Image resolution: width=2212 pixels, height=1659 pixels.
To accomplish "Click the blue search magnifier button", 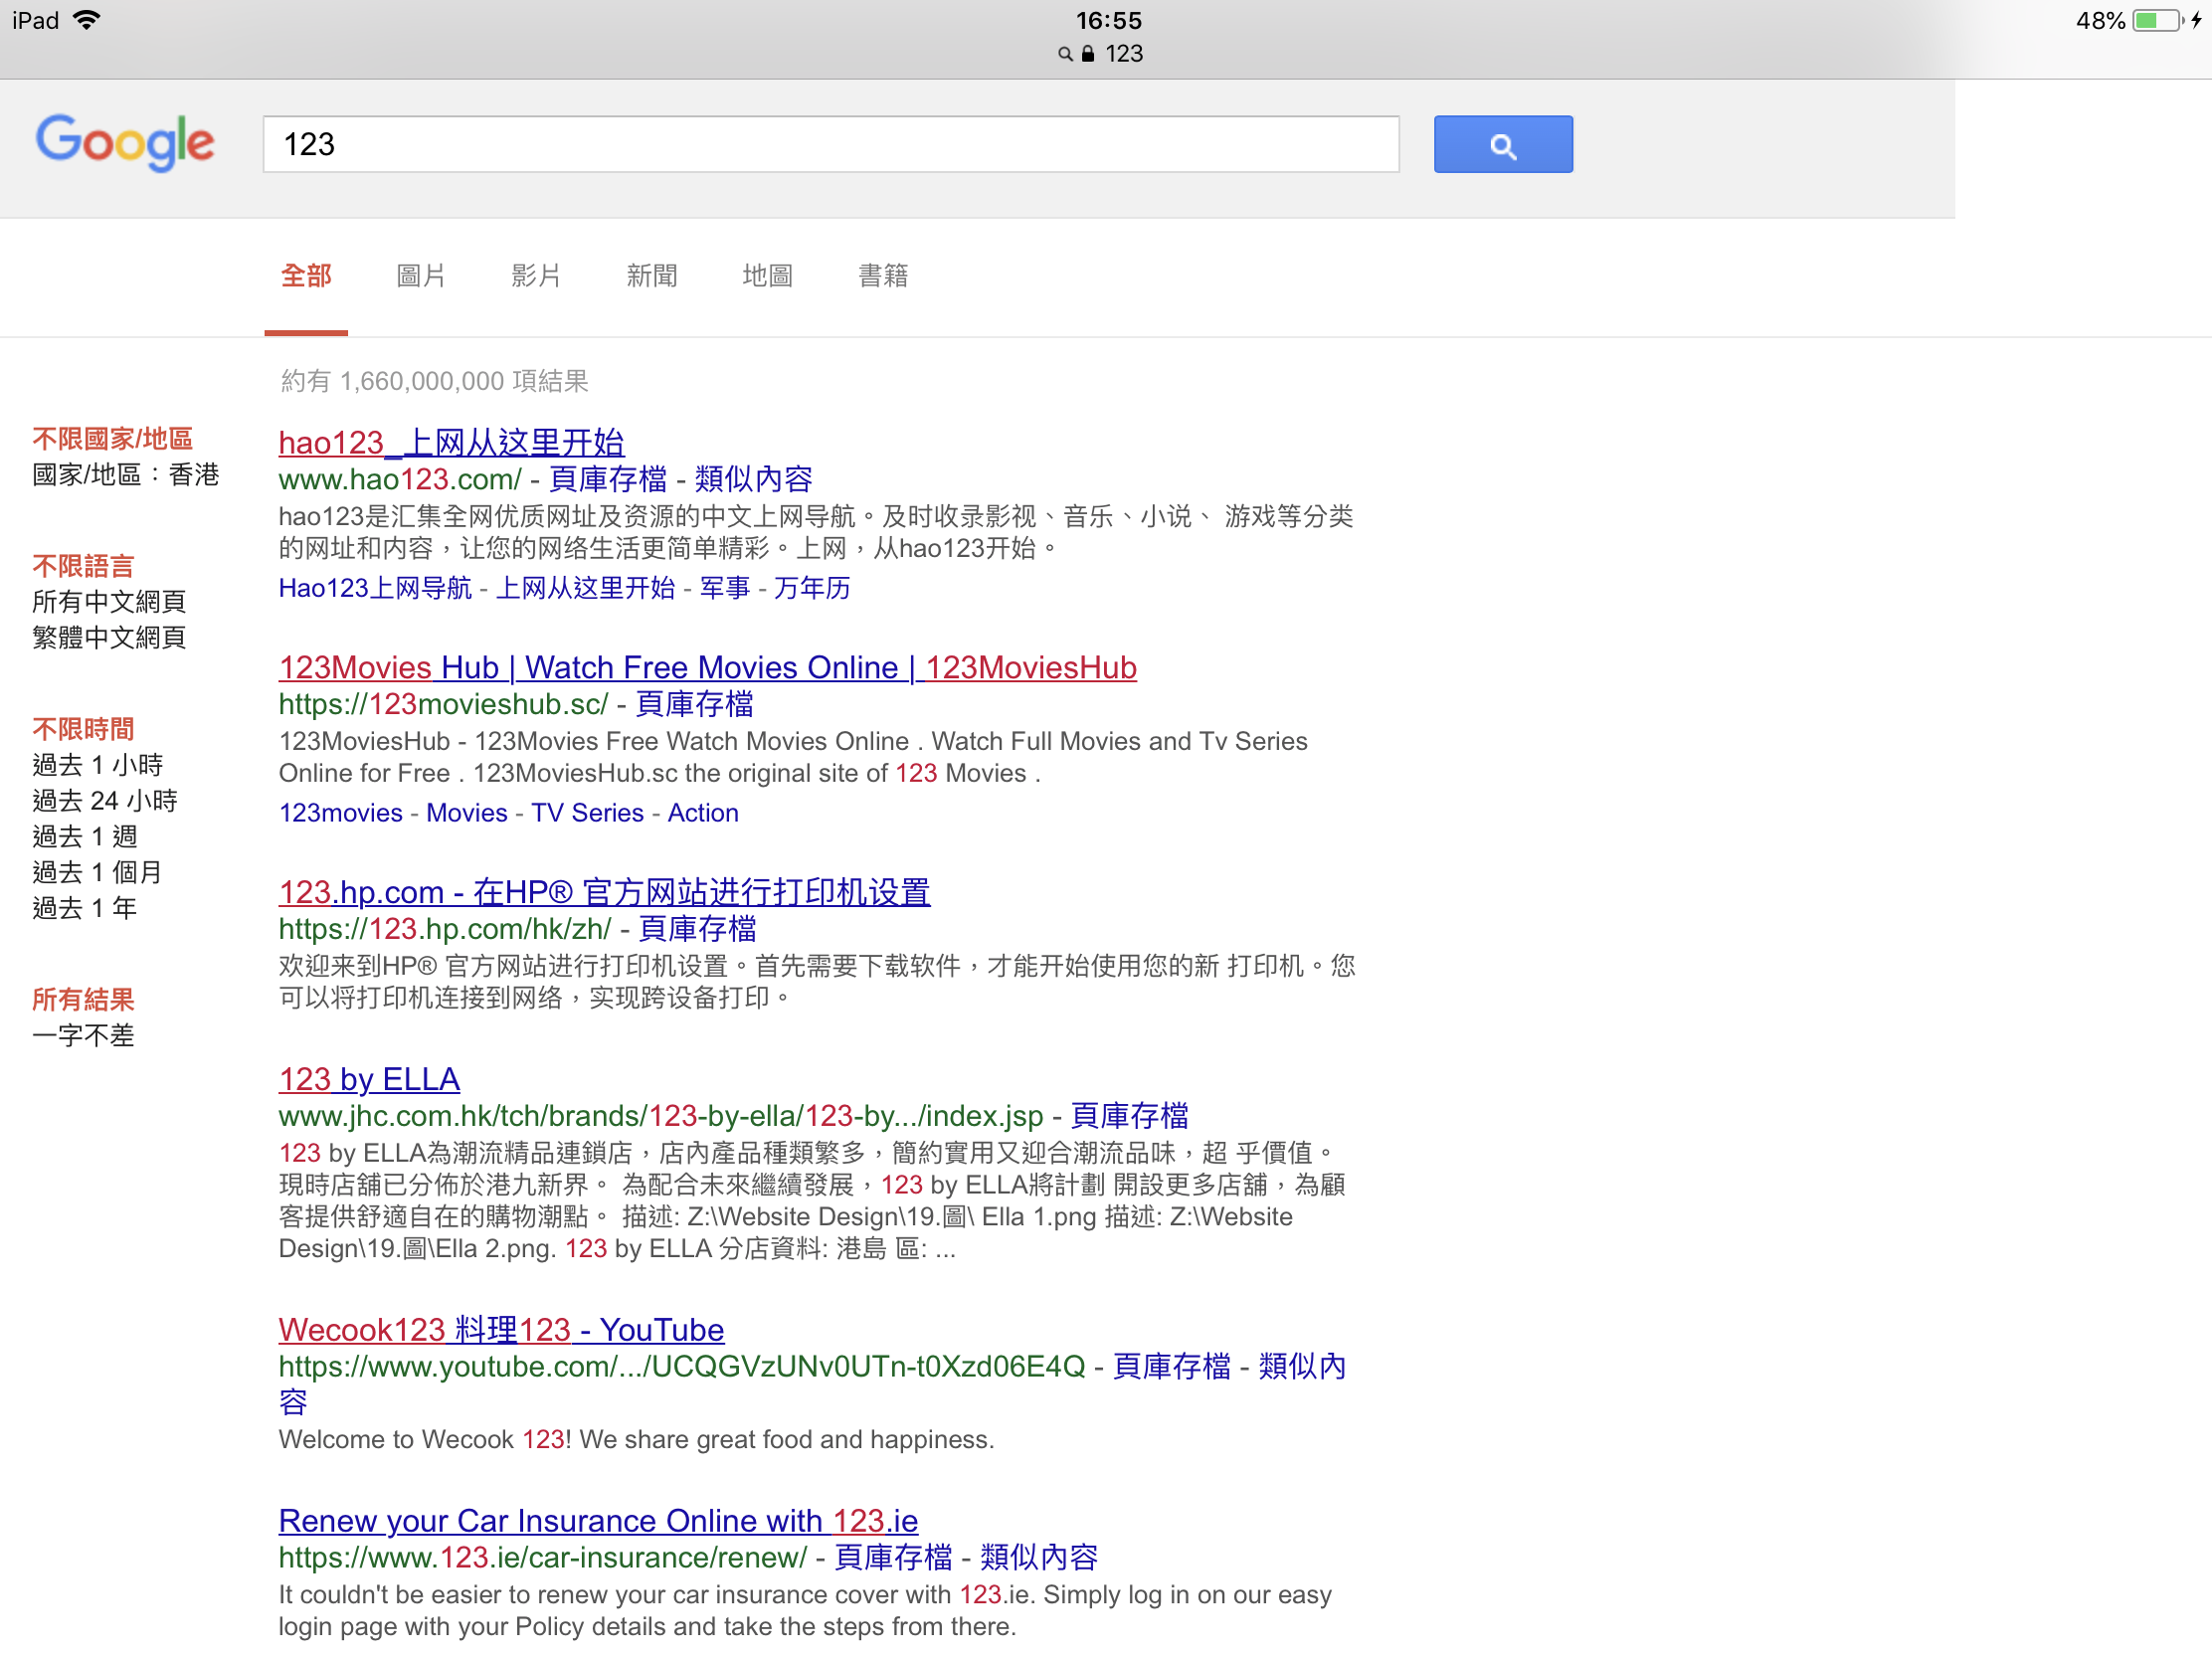I will pos(1502,145).
